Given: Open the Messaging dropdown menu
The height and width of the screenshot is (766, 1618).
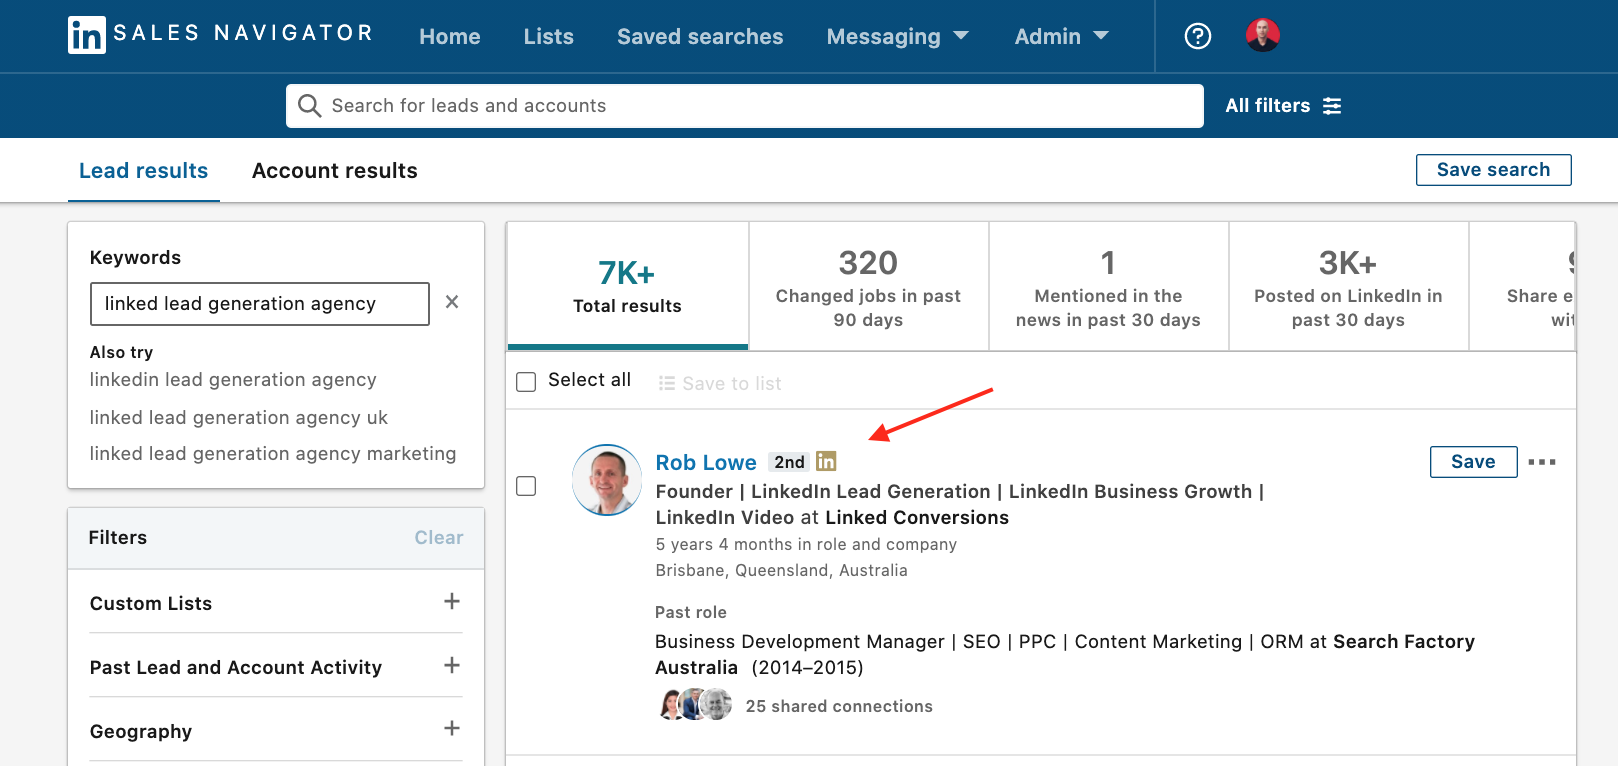Looking at the screenshot, I should (x=897, y=36).
